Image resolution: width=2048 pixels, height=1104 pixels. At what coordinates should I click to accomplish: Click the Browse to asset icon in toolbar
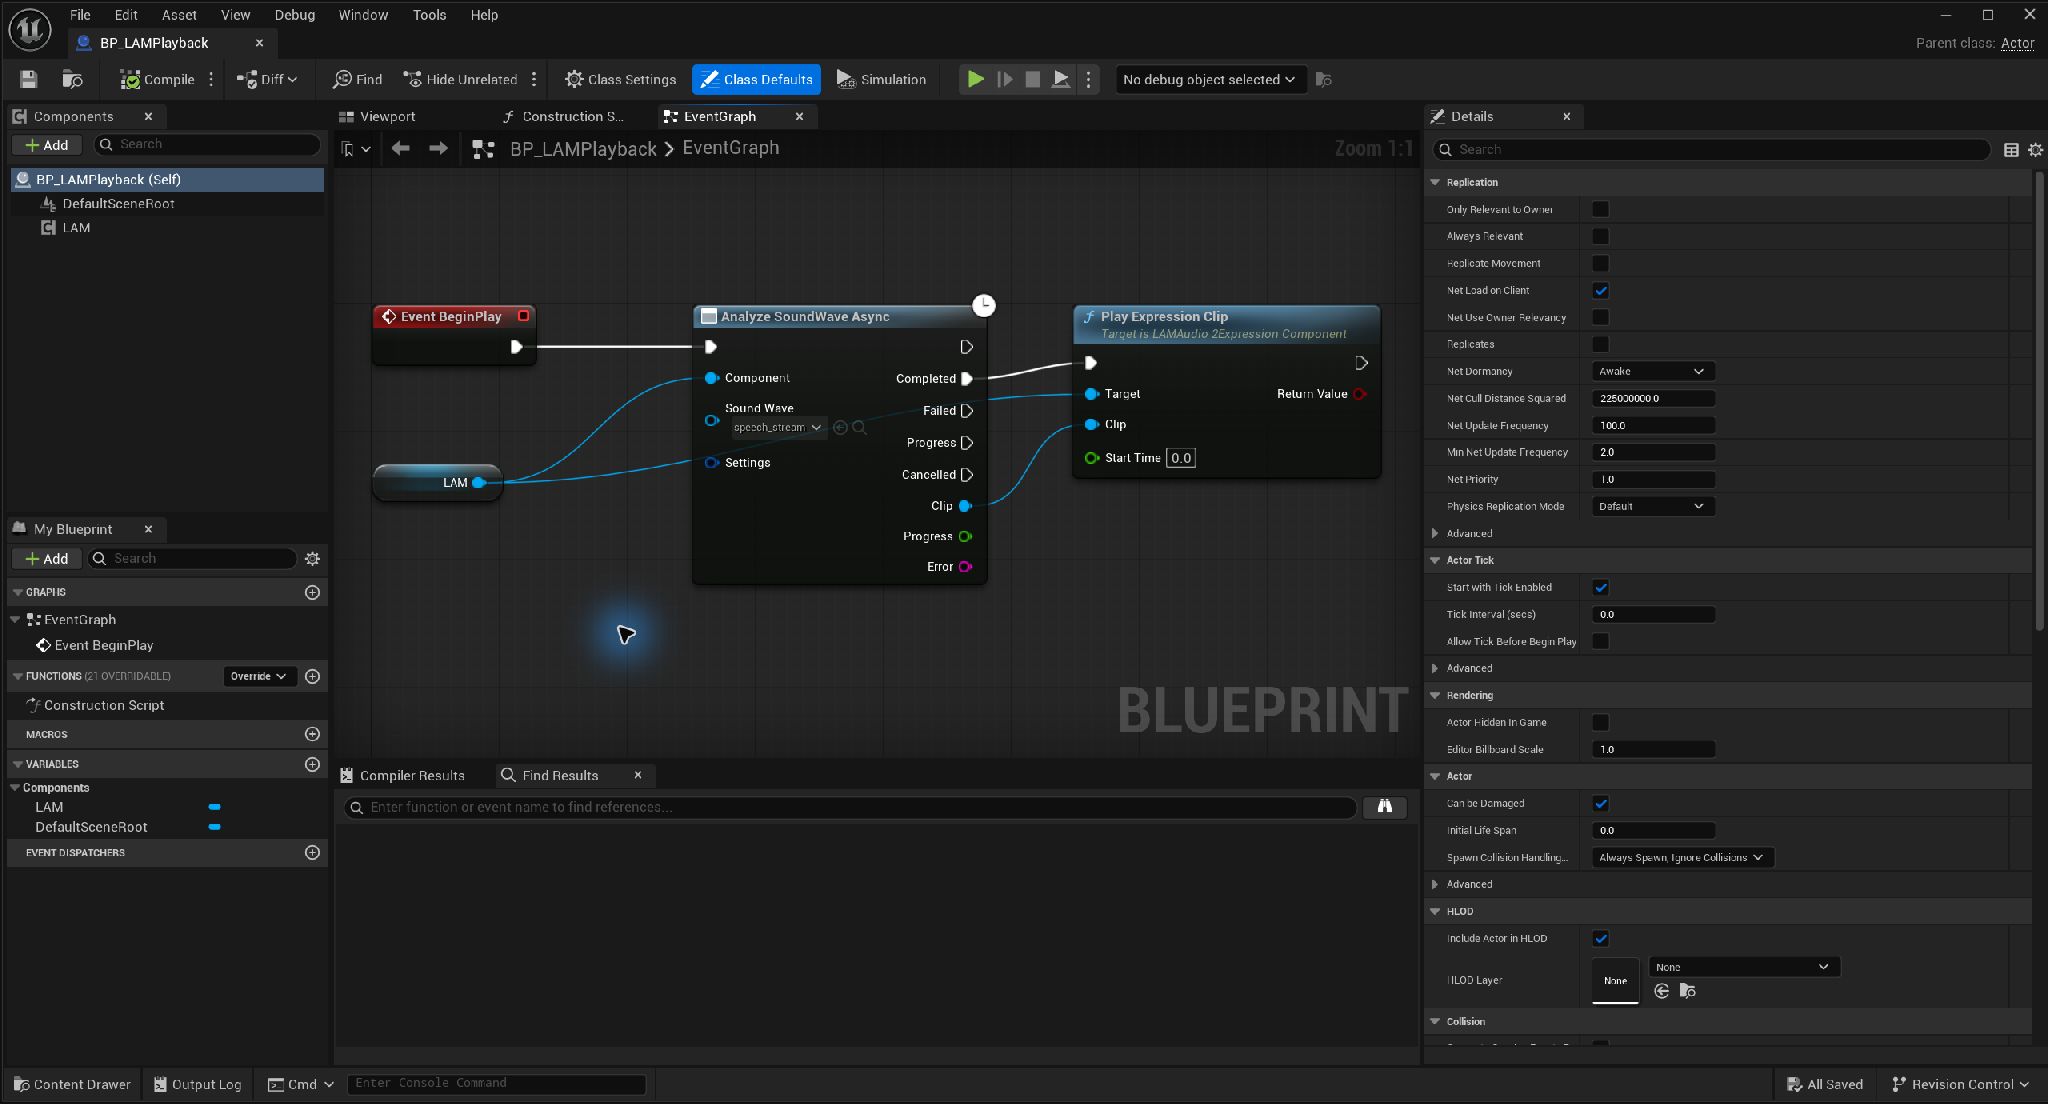tap(72, 79)
